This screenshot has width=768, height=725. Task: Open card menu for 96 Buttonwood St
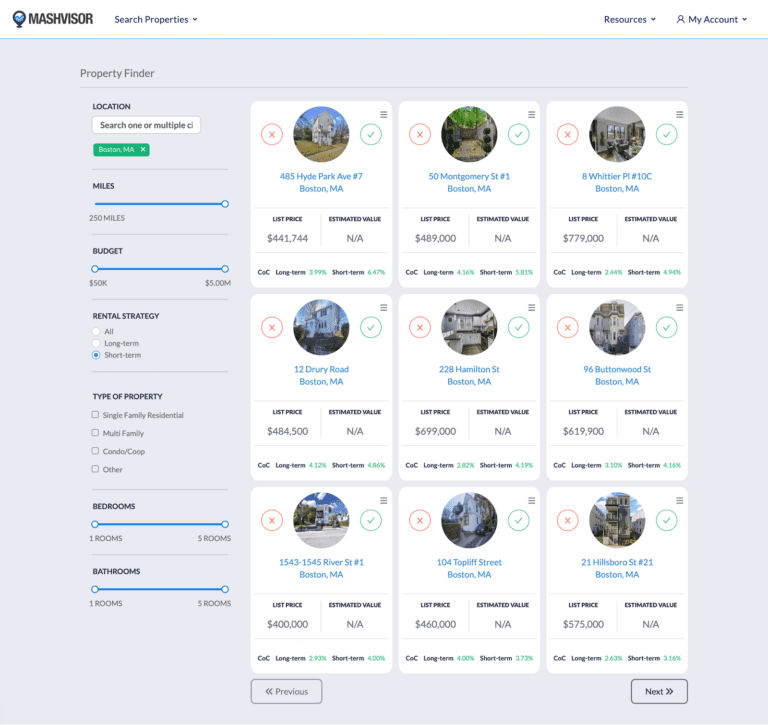pos(680,308)
